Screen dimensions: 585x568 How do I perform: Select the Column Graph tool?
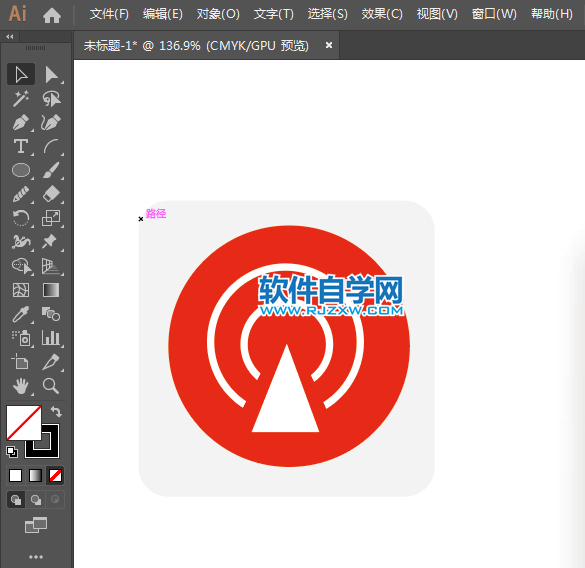[51, 338]
